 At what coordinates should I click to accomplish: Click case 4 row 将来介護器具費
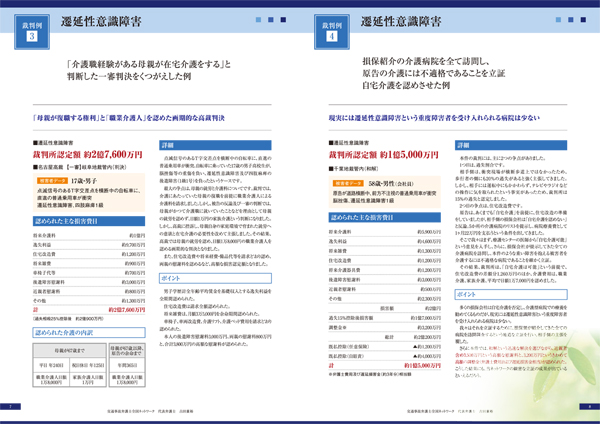click(385, 270)
